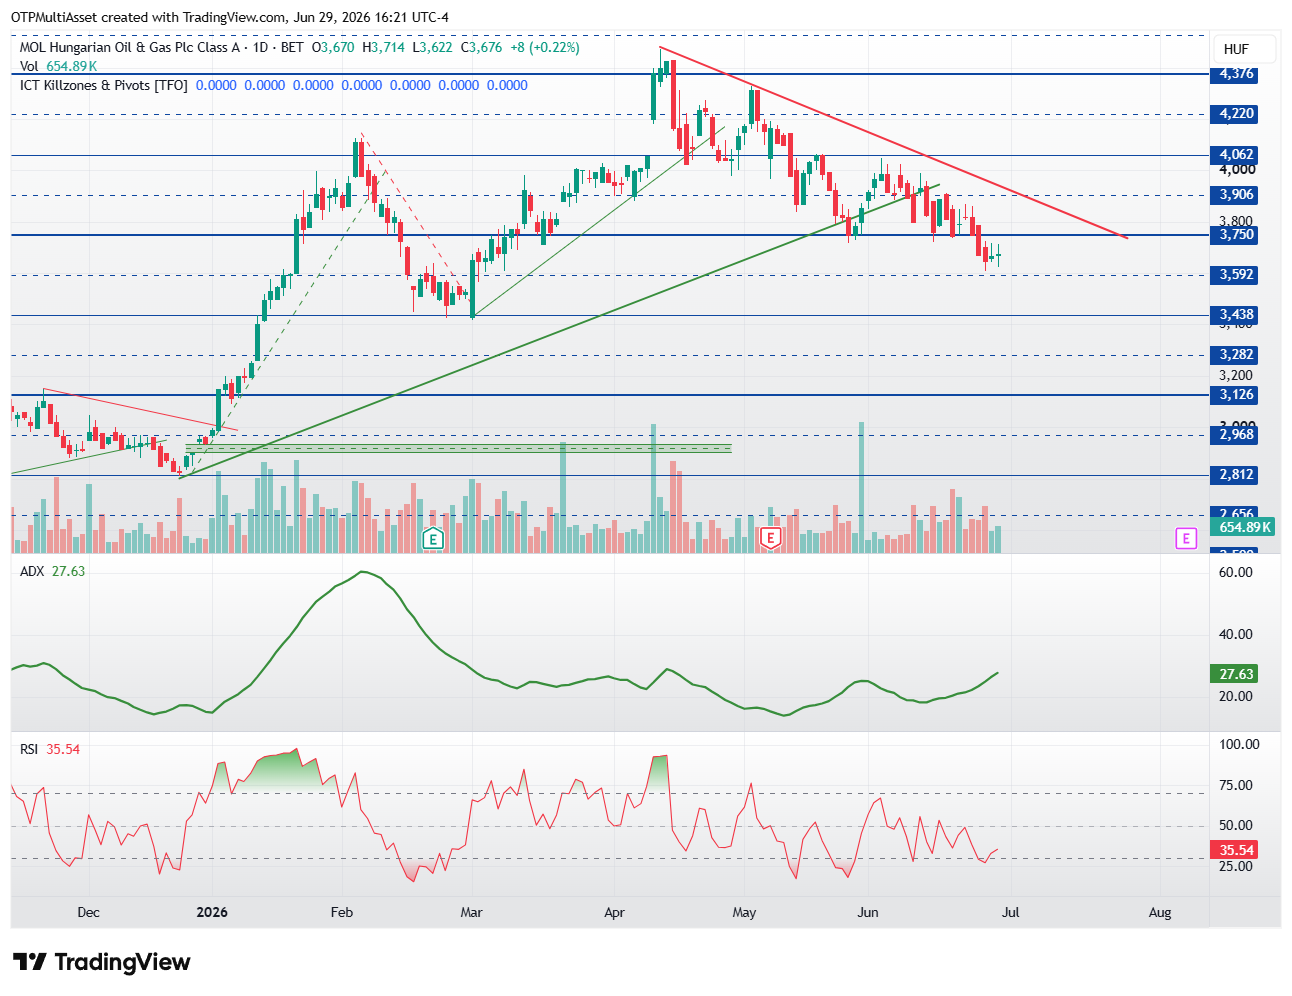Click the TradingView logo at bottom left
Image resolution: width=1292 pixels, height=996 pixels.
point(101,962)
